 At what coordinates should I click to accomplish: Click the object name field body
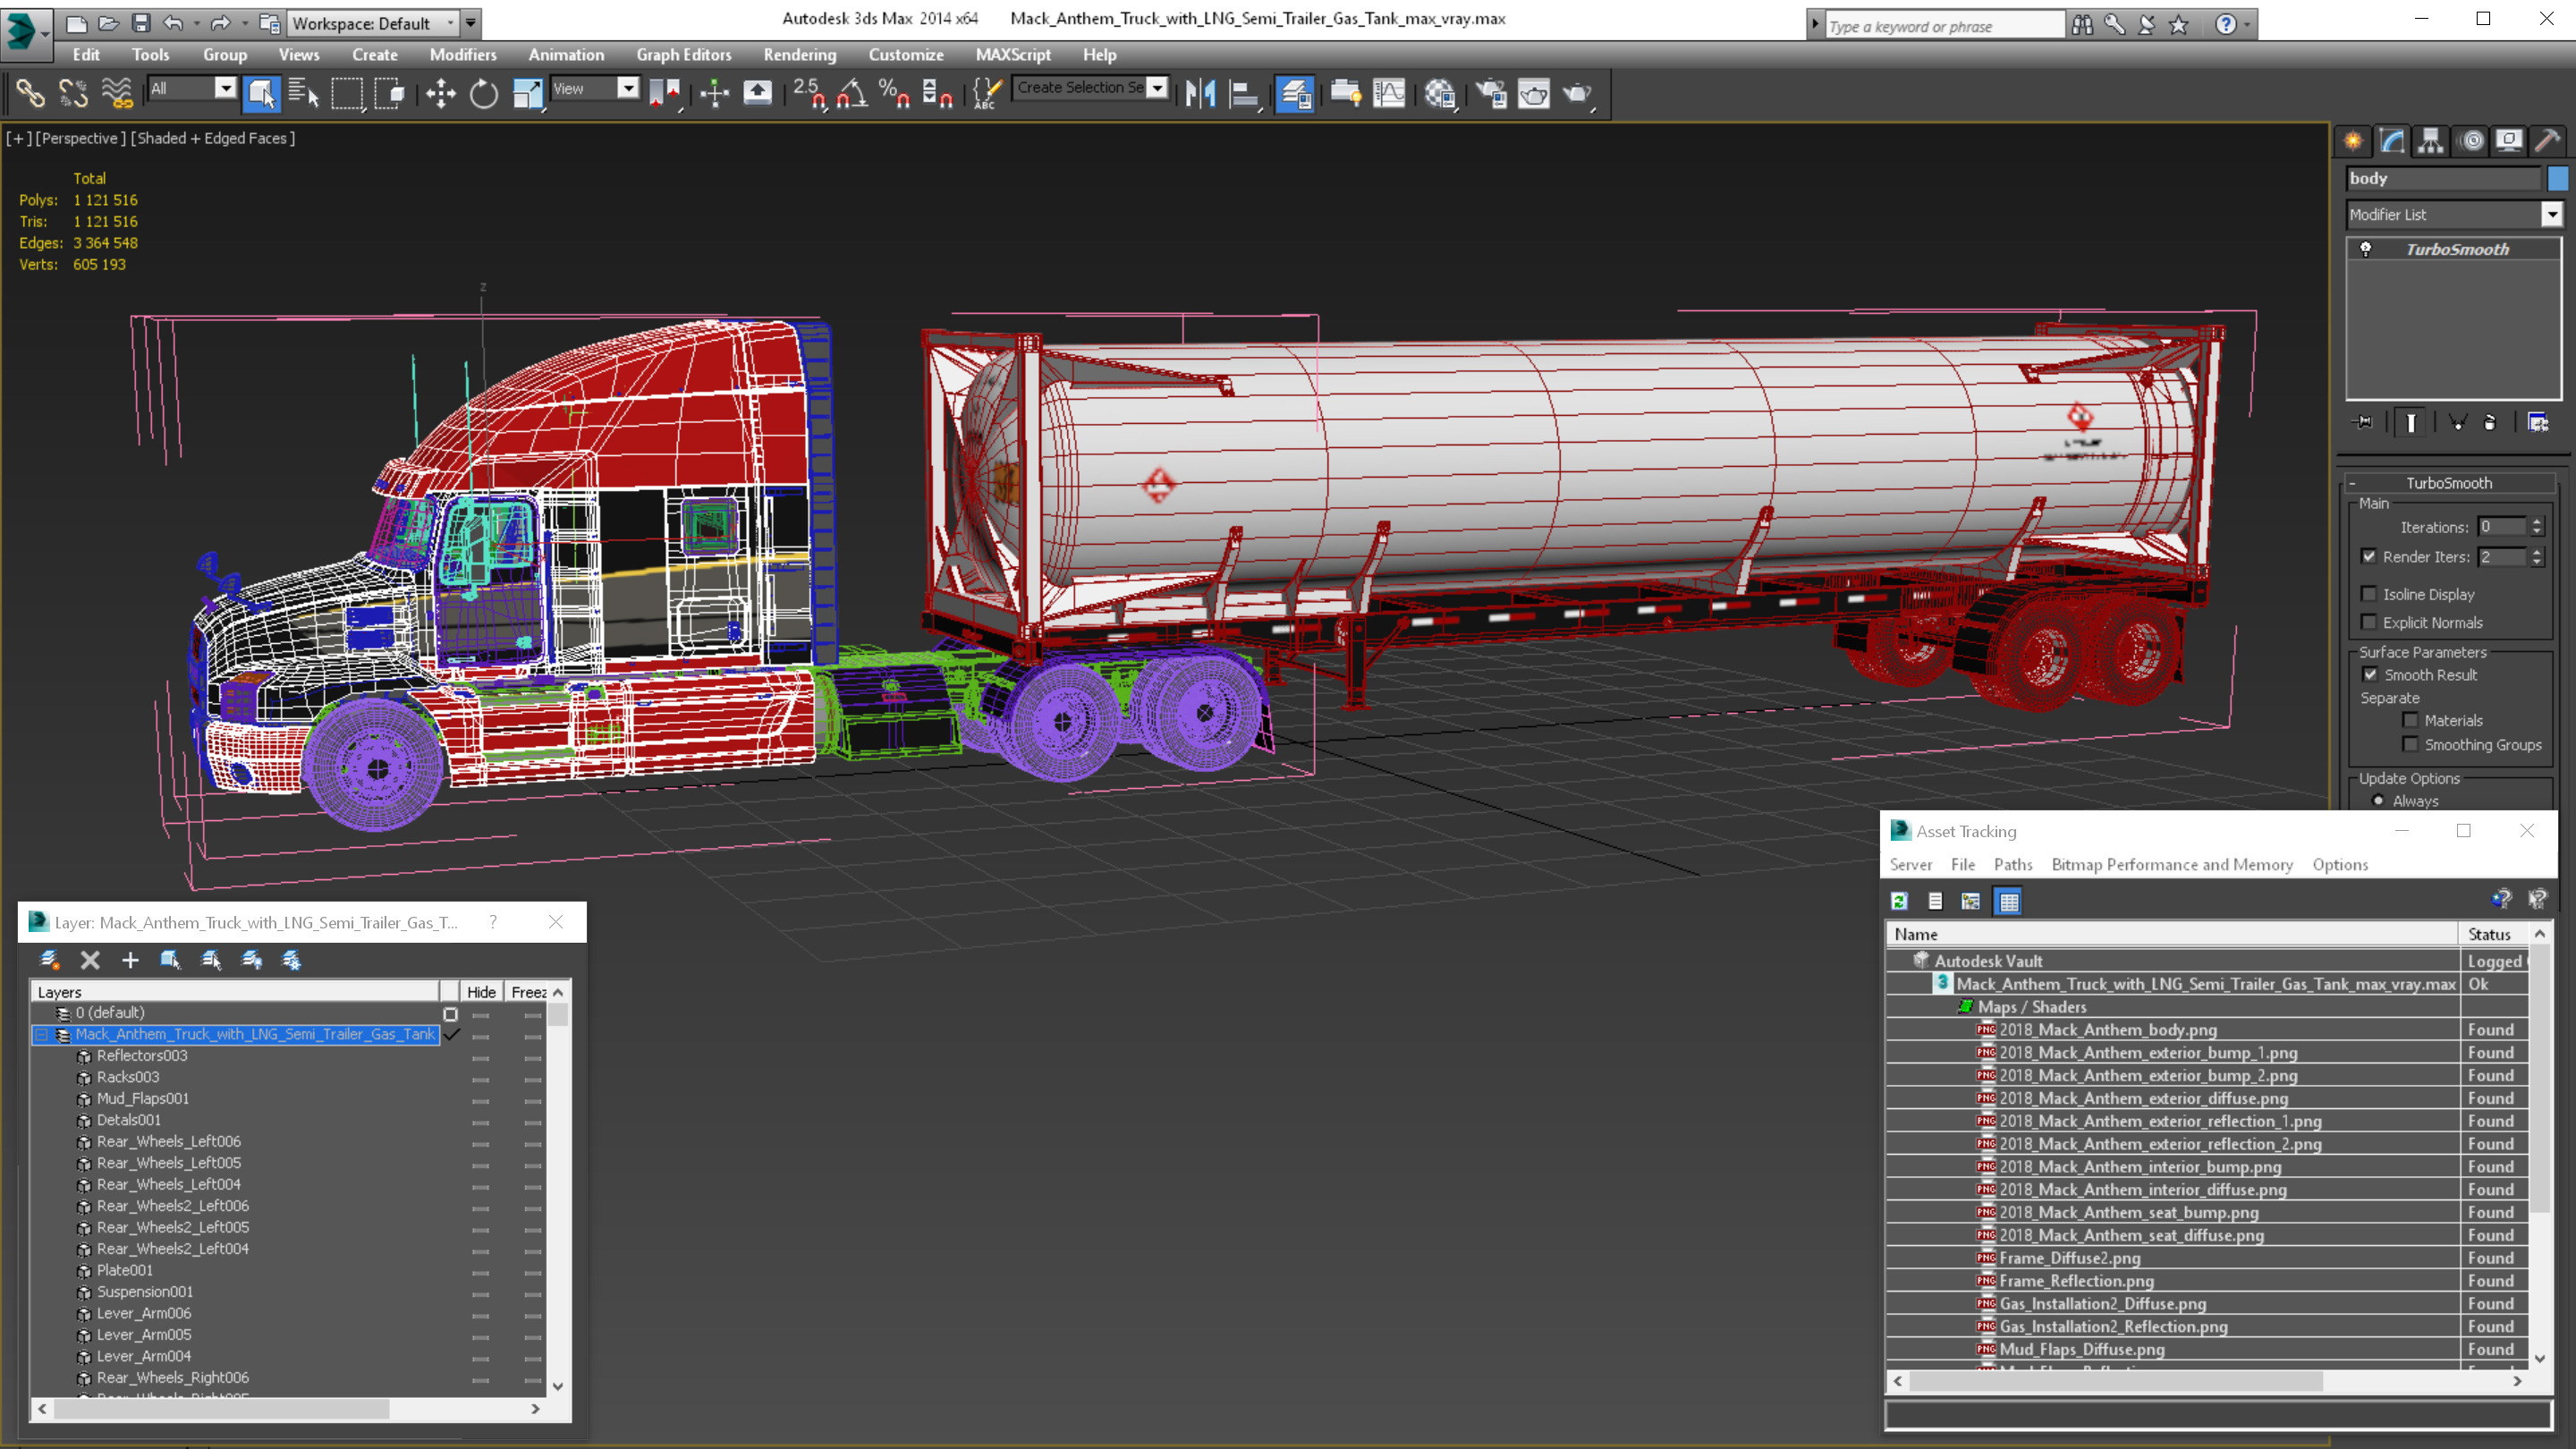[x=2443, y=178]
